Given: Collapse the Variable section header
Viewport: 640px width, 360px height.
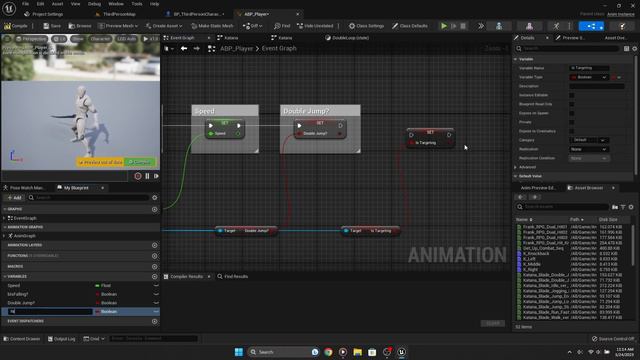Looking at the screenshot, I should (x=516, y=59).
